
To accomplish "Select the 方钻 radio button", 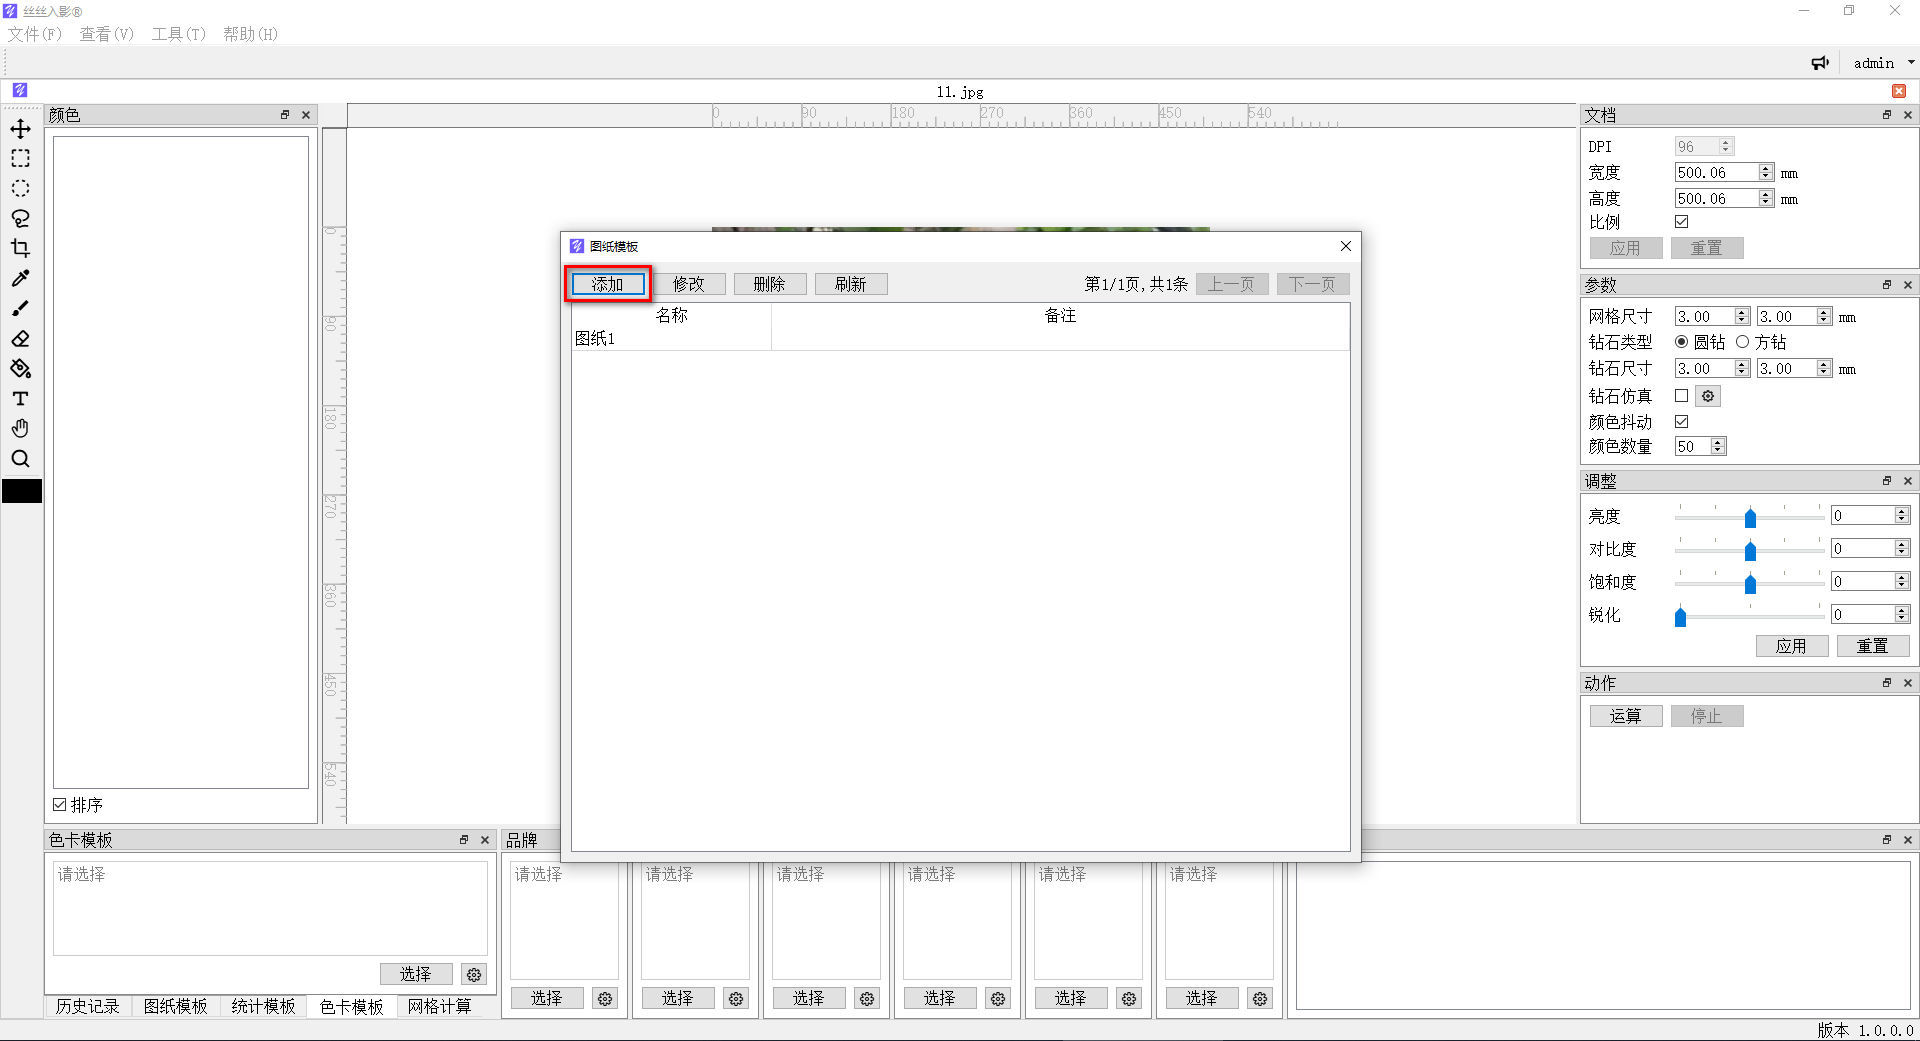I will [x=1743, y=342].
